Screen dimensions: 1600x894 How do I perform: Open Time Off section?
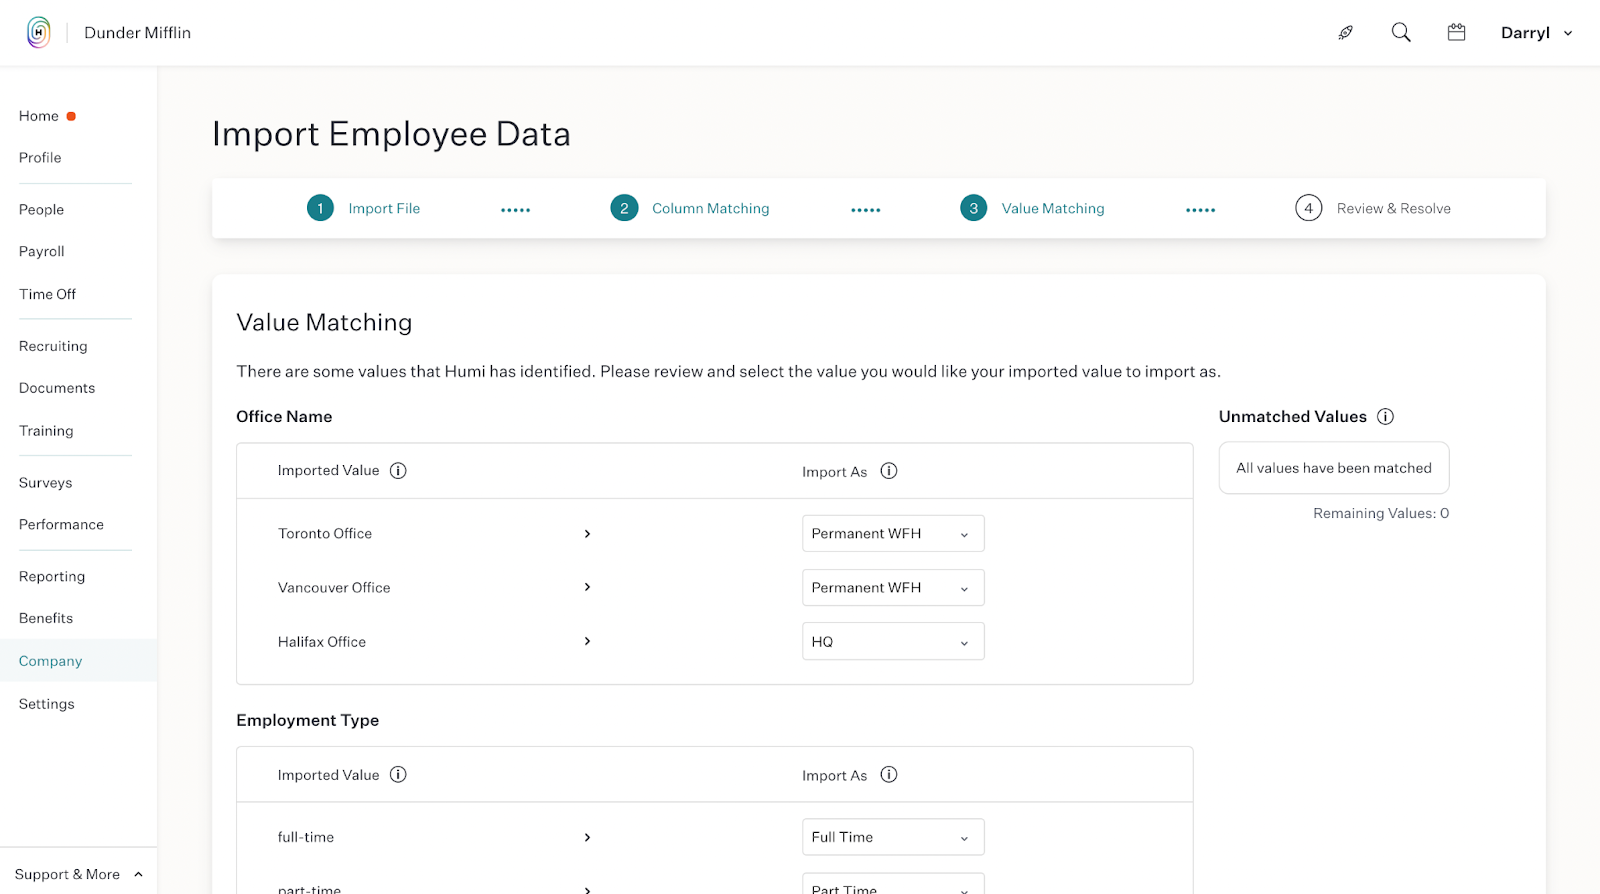pyautogui.click(x=47, y=294)
